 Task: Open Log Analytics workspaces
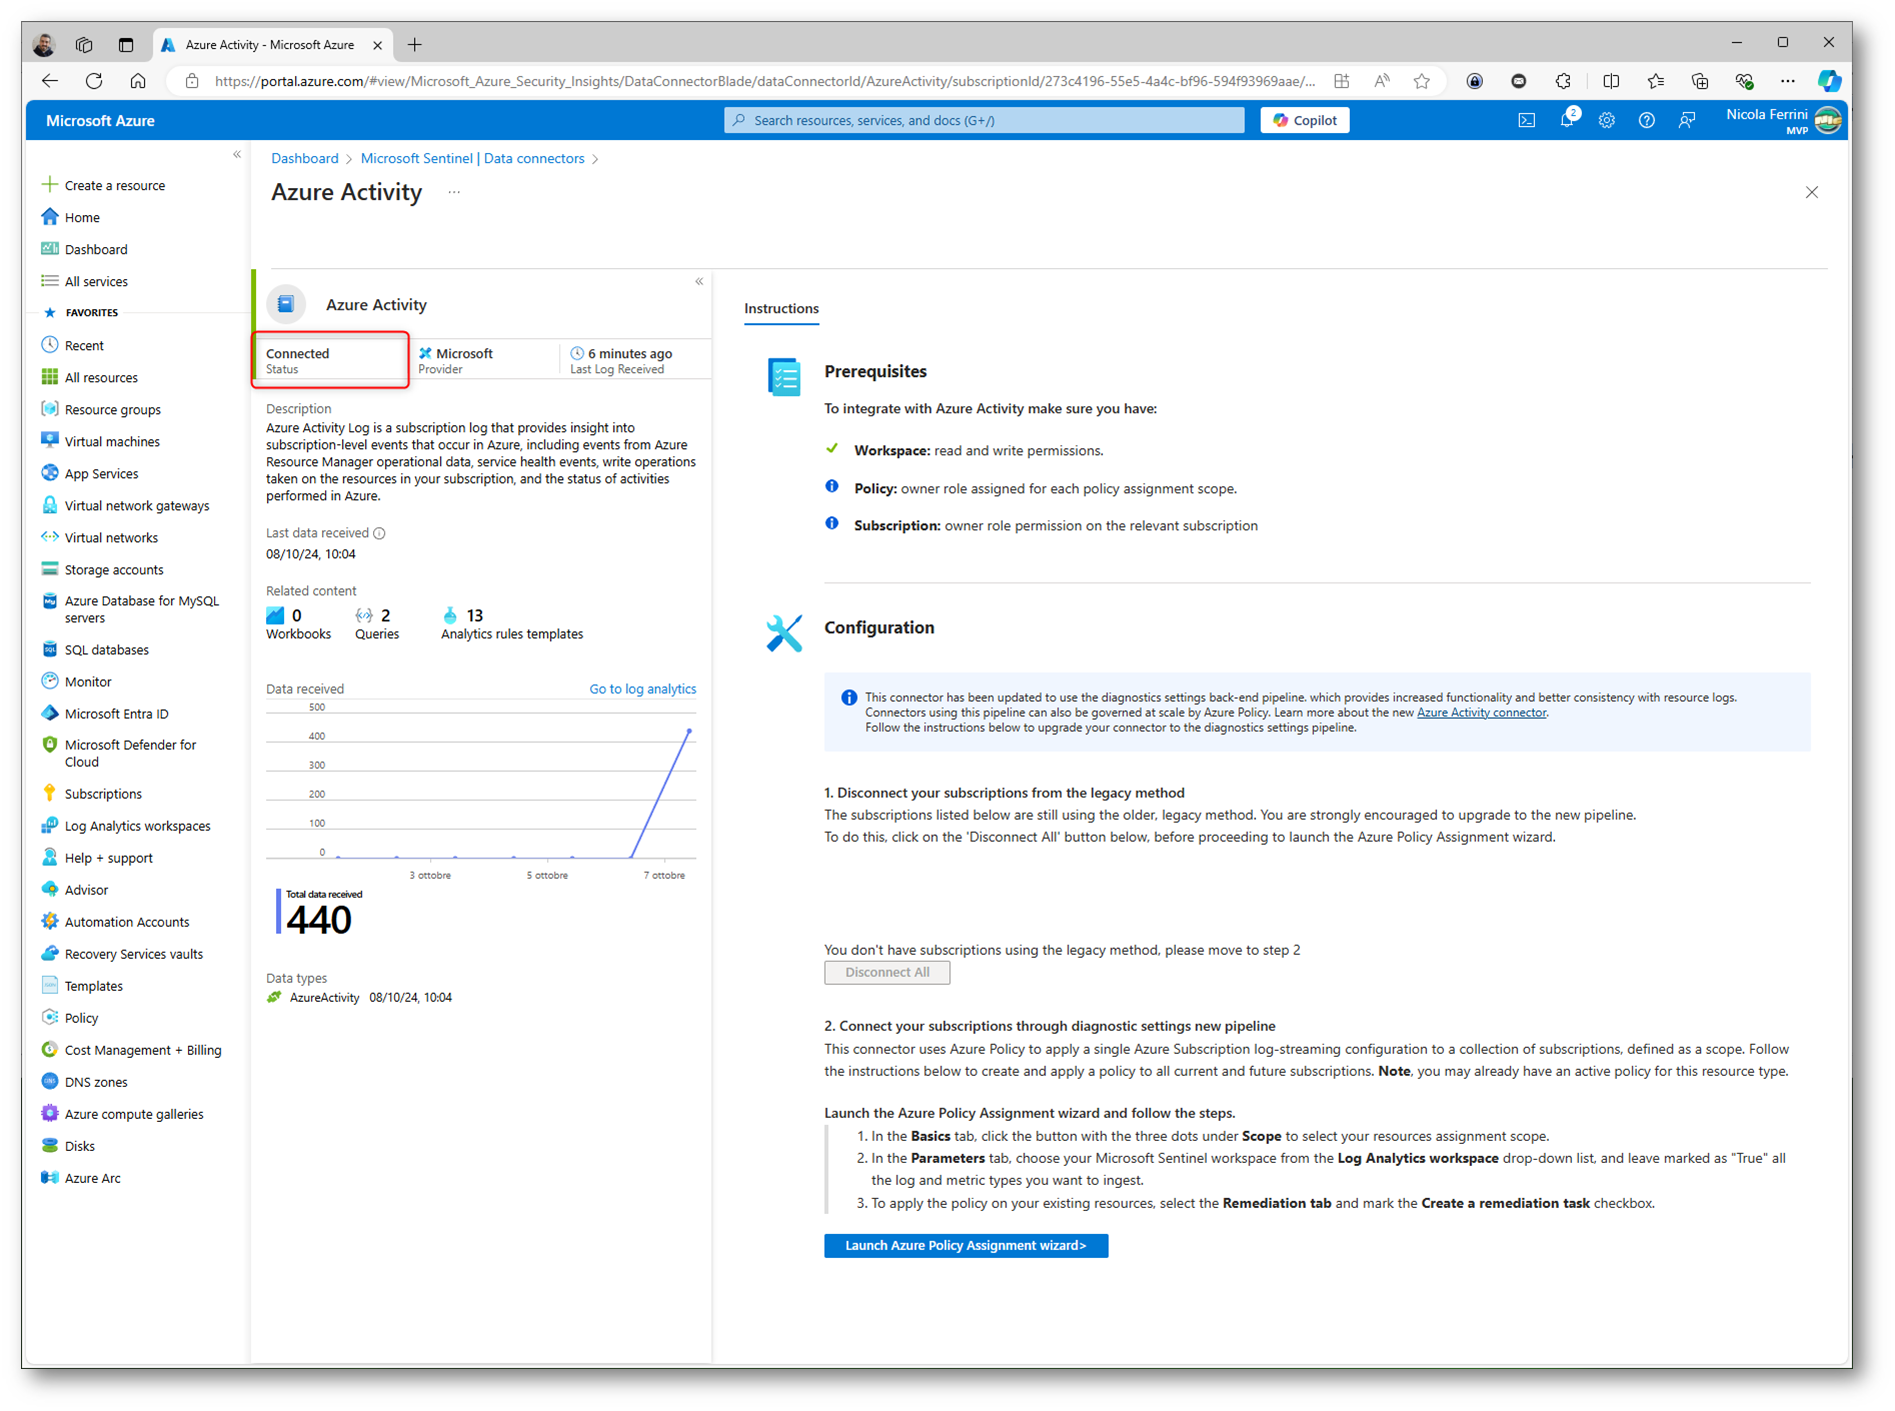click(x=125, y=825)
